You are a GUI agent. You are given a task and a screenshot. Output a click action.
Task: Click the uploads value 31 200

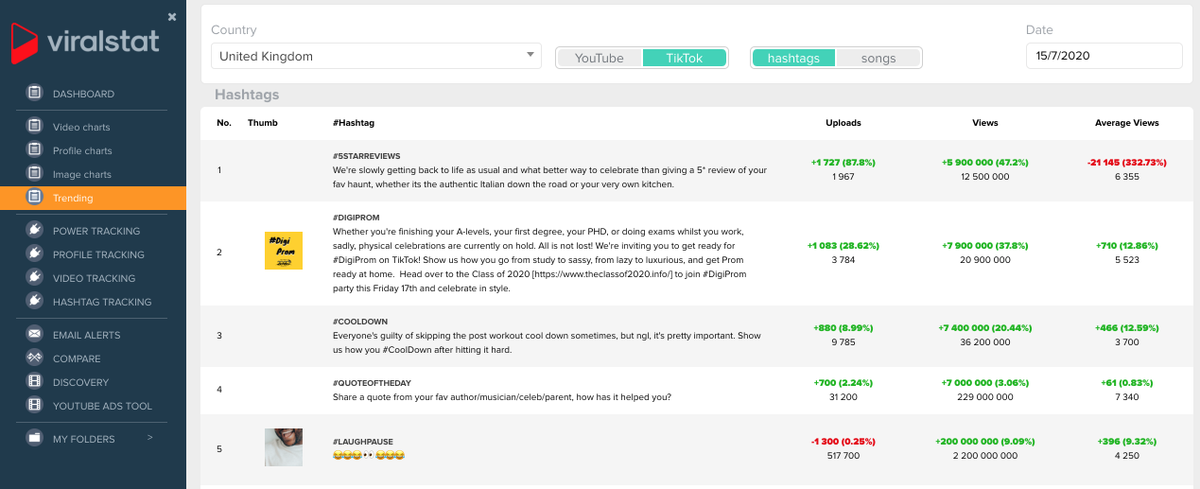pos(843,397)
